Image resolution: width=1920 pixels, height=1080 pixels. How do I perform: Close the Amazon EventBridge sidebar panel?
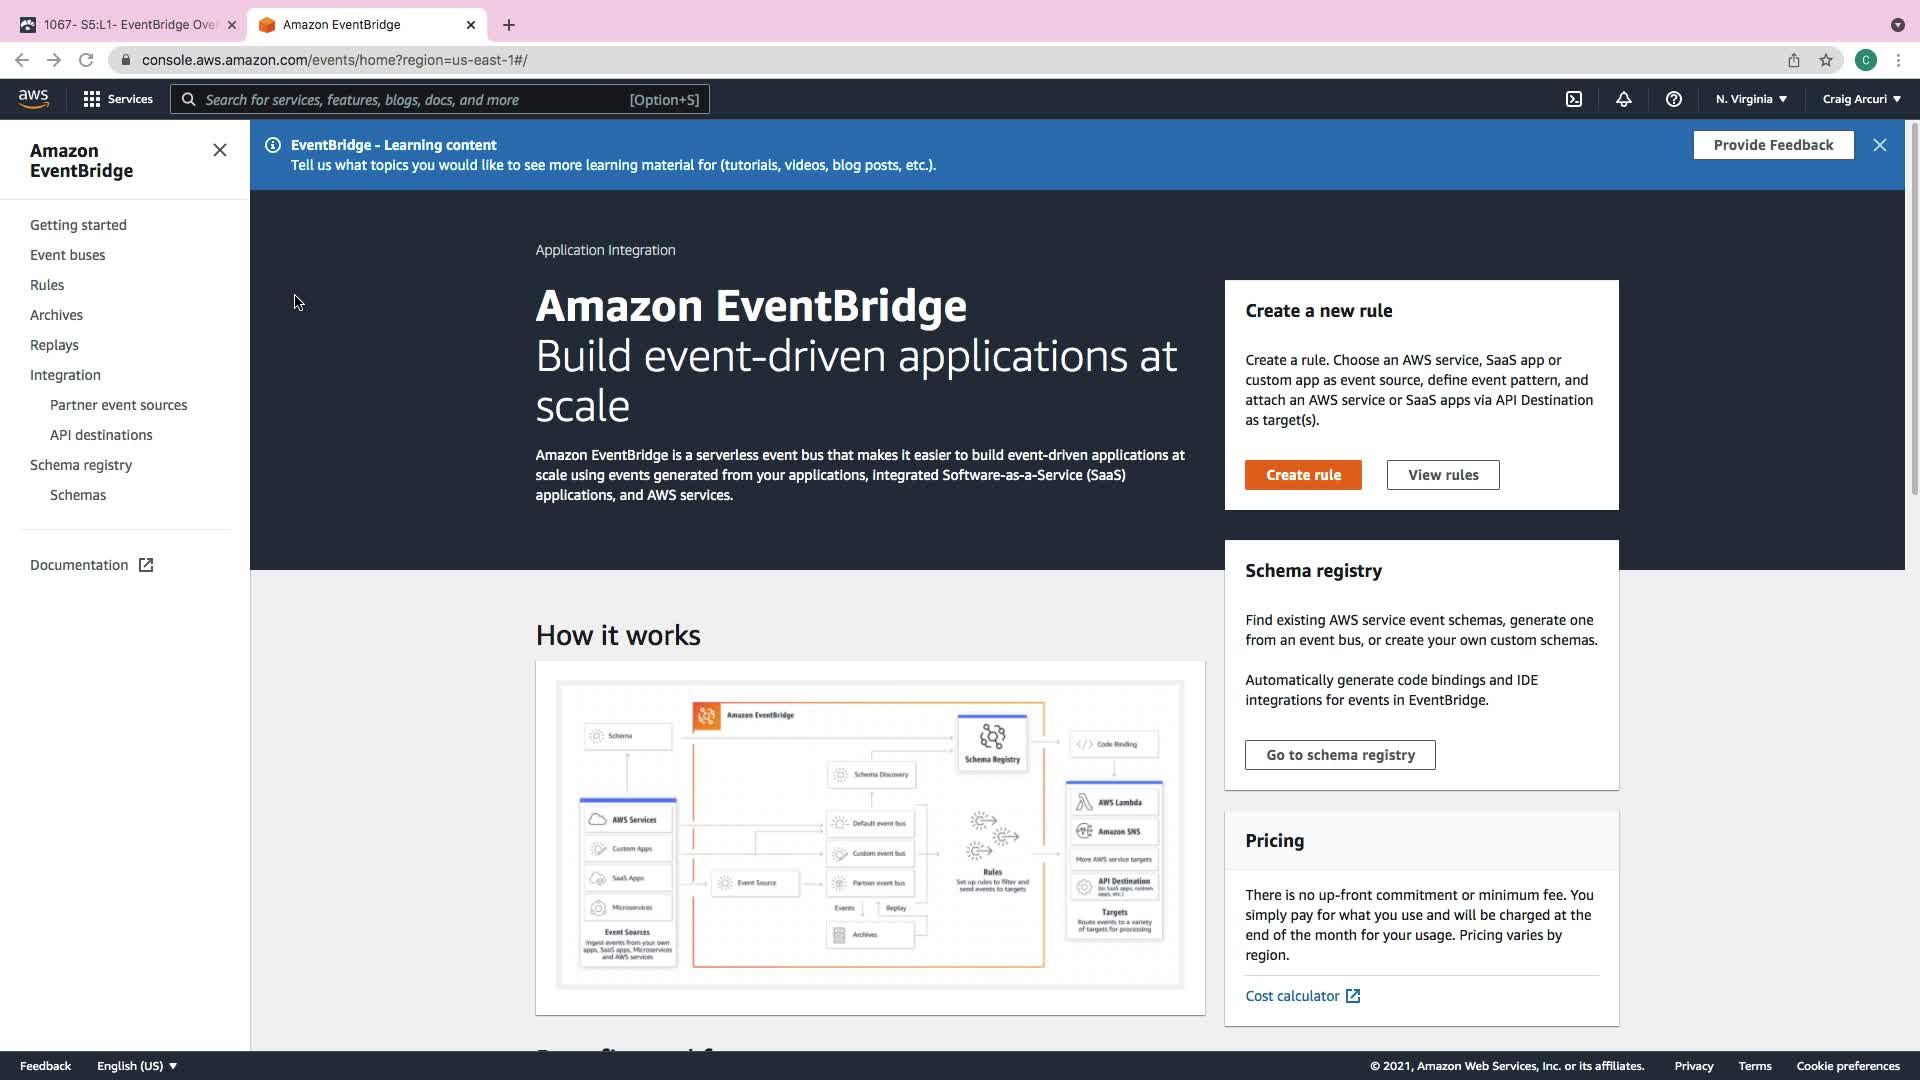(219, 150)
